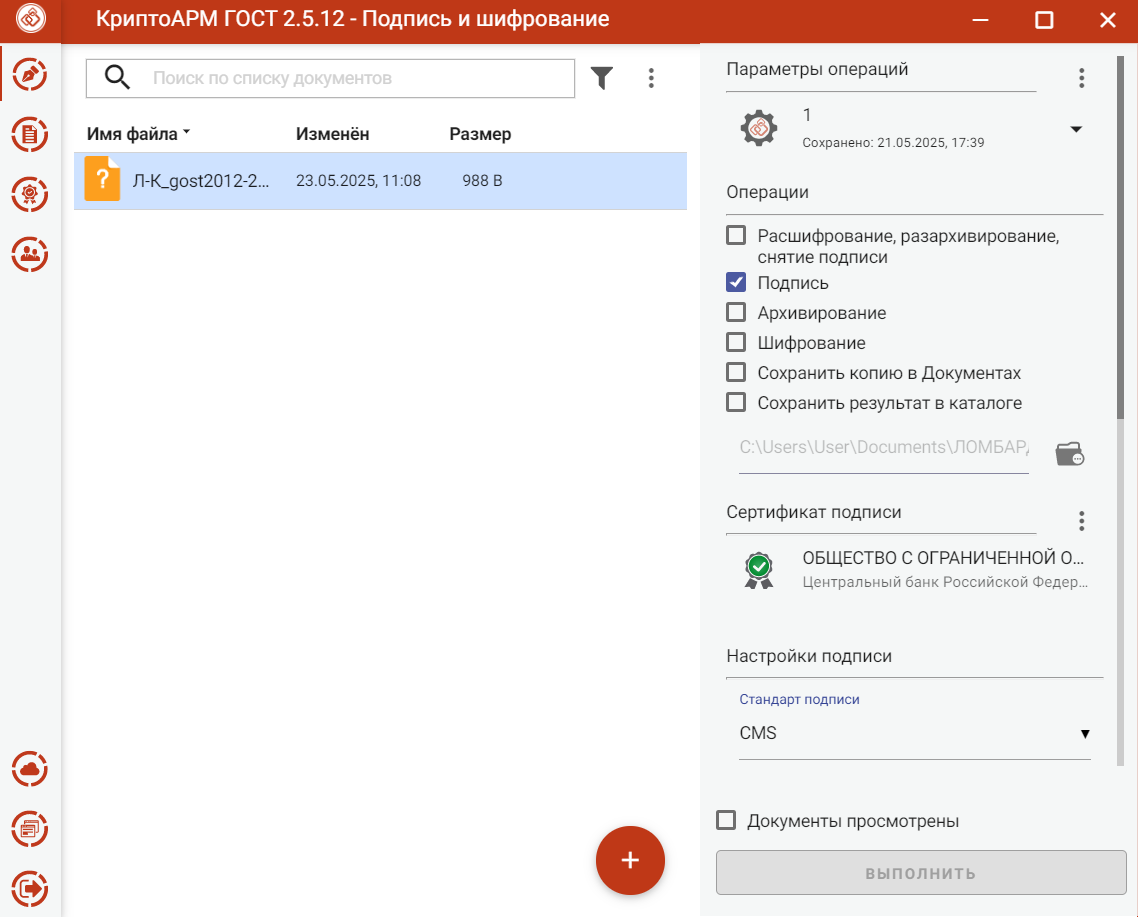The image size is (1138, 917).
Task: Click the date 23.05.2025, 11:08
Action: pyautogui.click(x=358, y=181)
